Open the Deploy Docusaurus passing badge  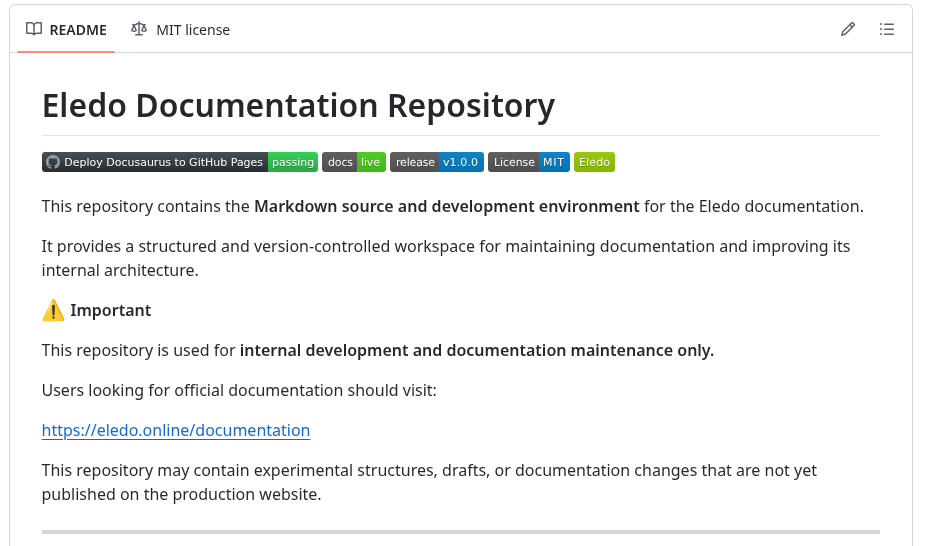pos(180,162)
